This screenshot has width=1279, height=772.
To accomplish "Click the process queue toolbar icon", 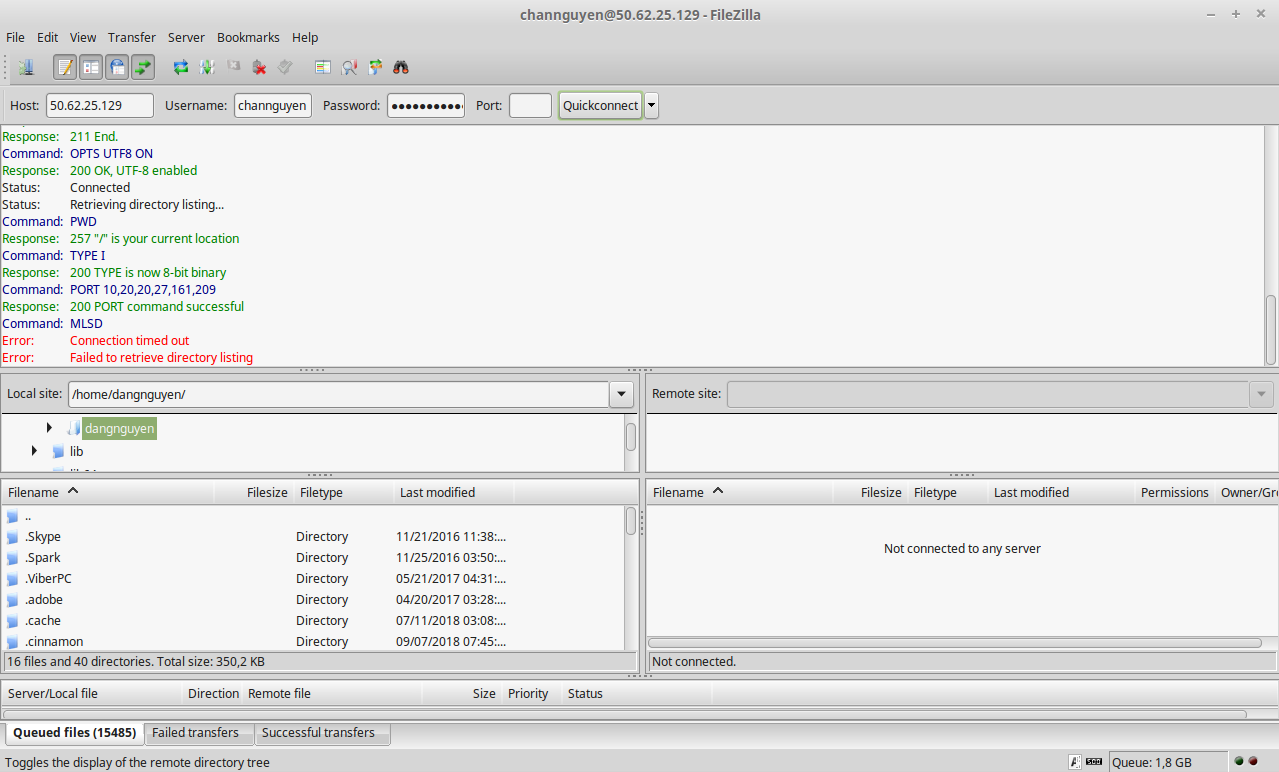I will 207,68.
